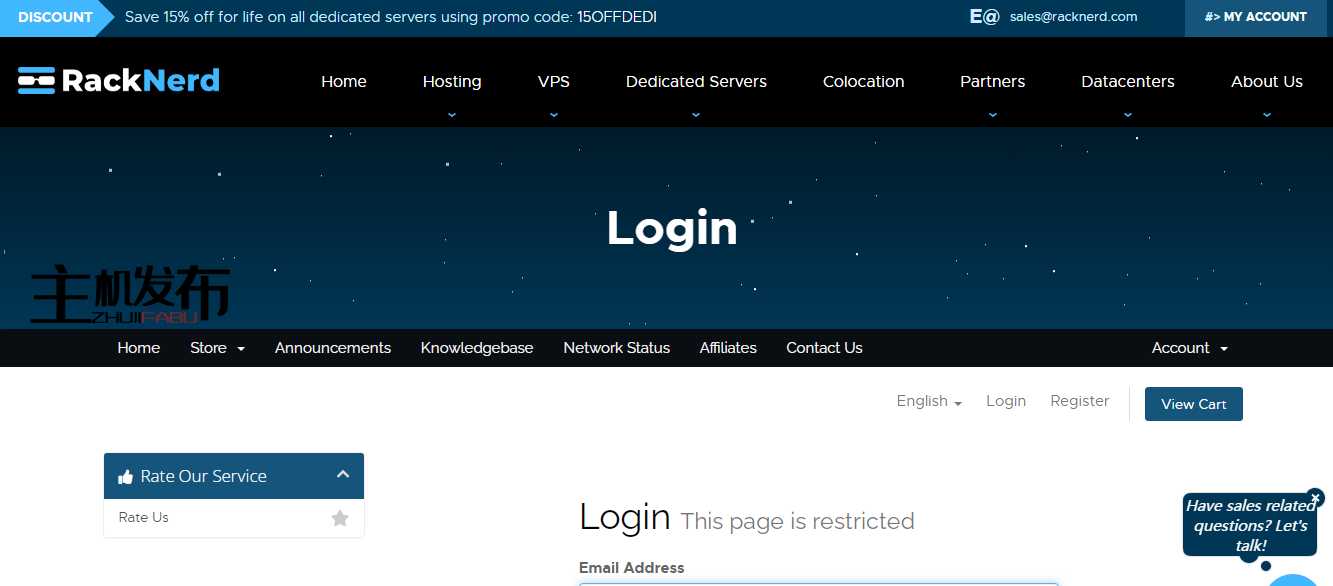Viewport: 1333px width, 586px height.
Task: Click the View Cart button
Action: (1193, 404)
